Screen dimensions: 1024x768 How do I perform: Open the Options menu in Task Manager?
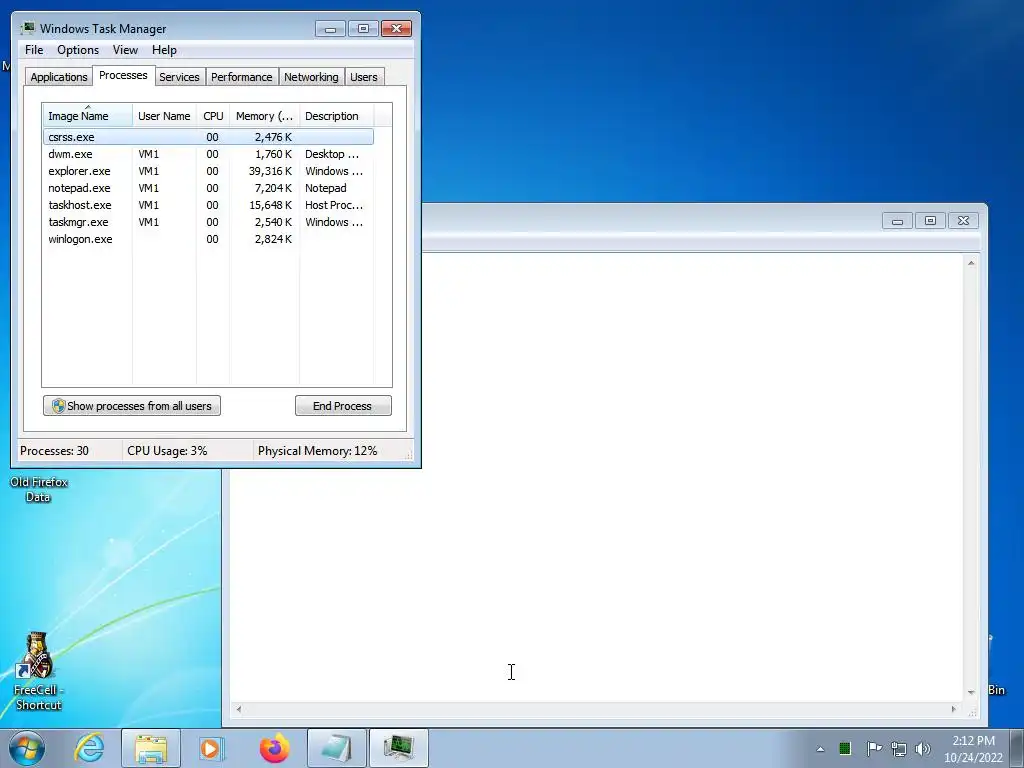tap(78, 50)
